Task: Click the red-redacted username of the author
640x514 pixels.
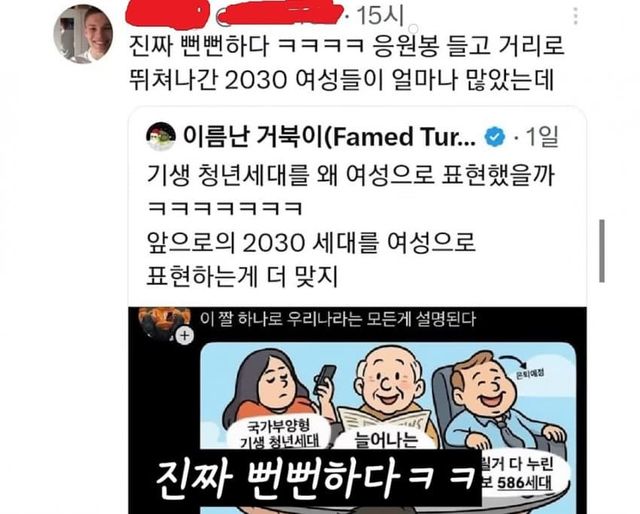Action: [x=235, y=16]
